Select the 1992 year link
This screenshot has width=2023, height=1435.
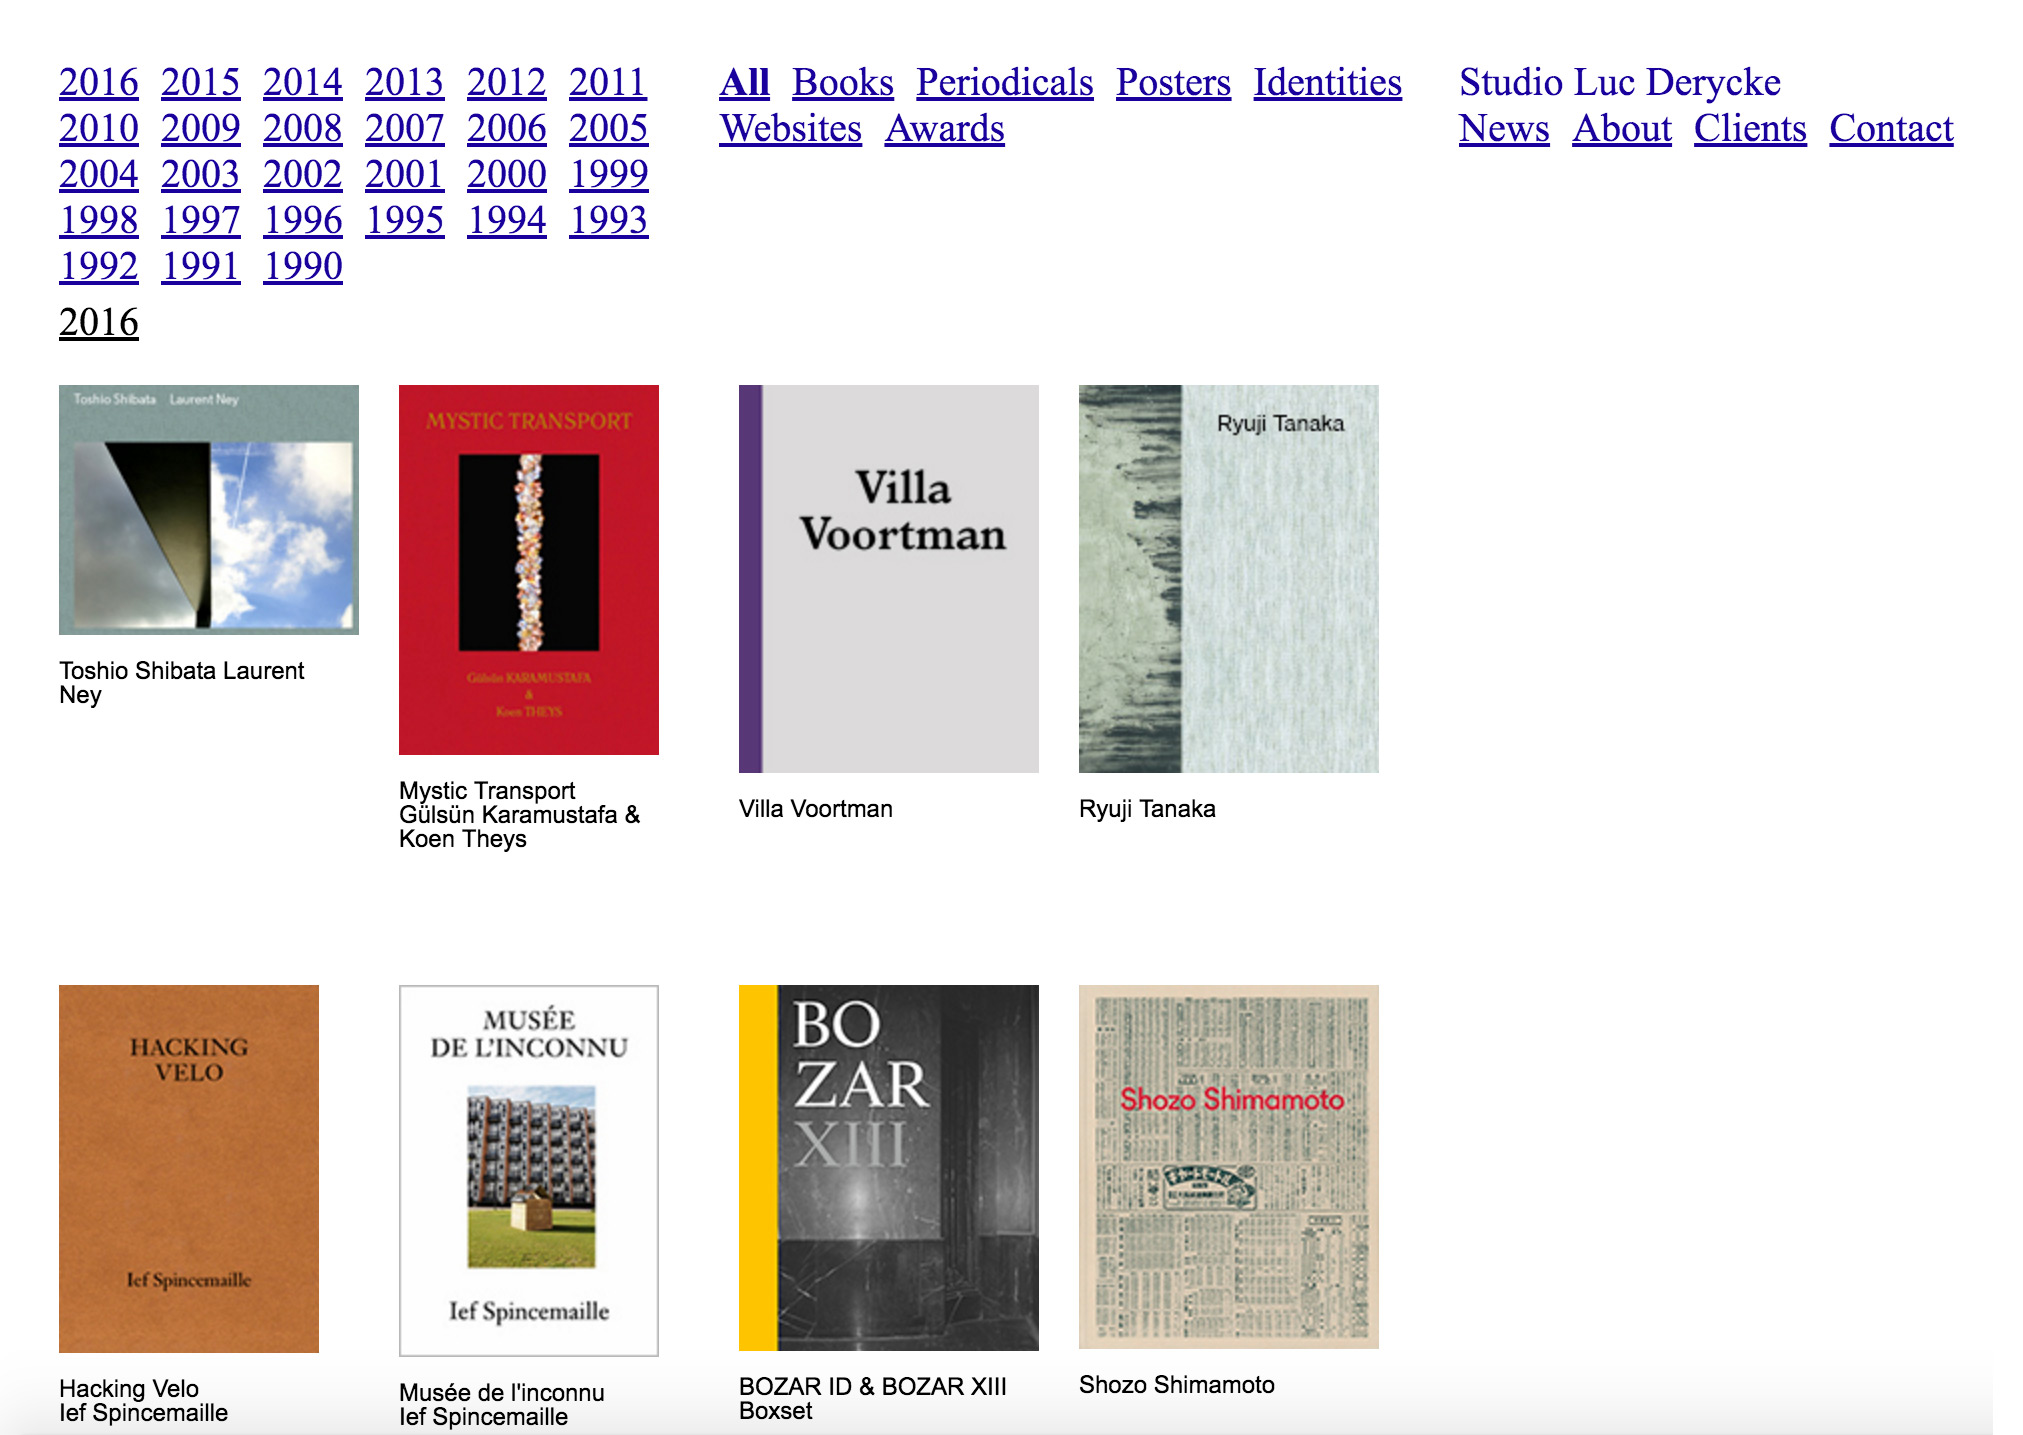tap(99, 266)
